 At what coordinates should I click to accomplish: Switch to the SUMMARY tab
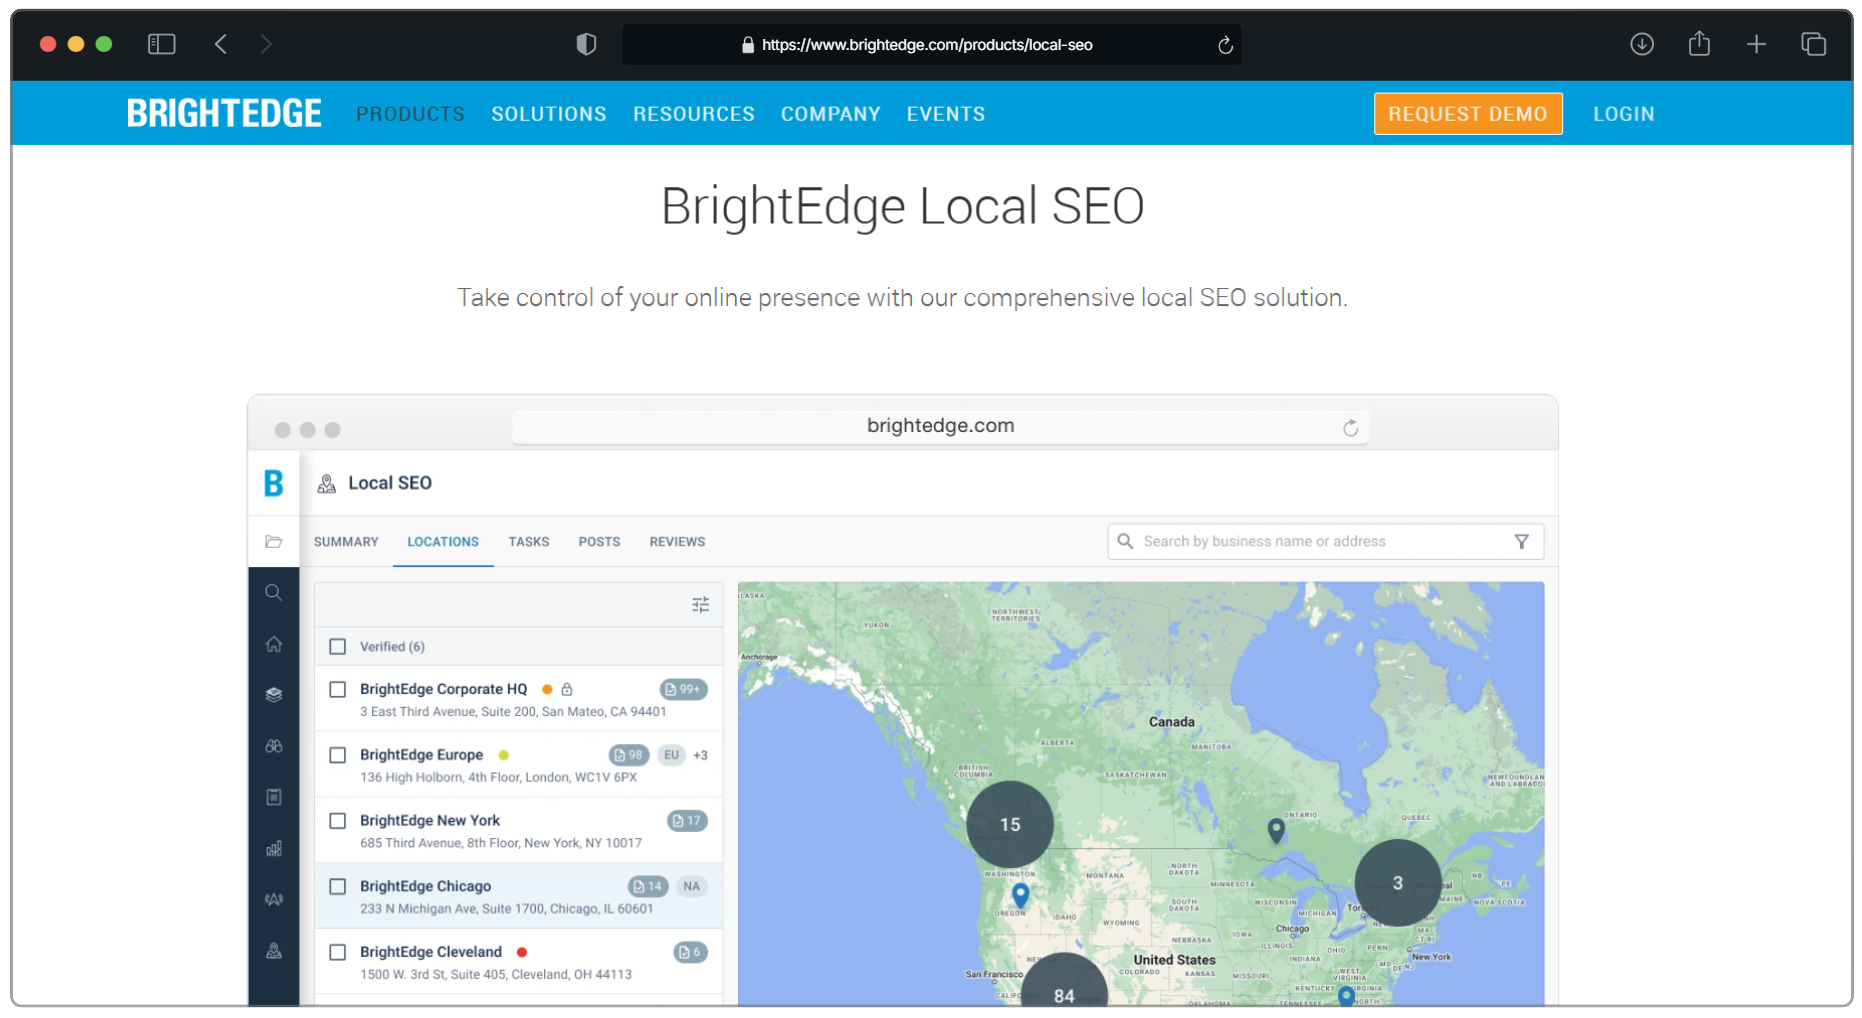pos(346,542)
